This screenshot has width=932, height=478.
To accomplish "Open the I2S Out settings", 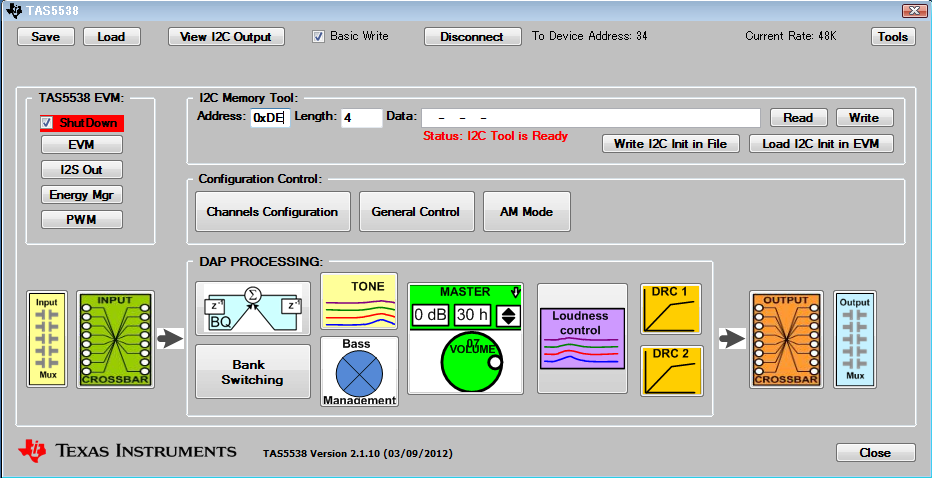I will click(x=82, y=169).
